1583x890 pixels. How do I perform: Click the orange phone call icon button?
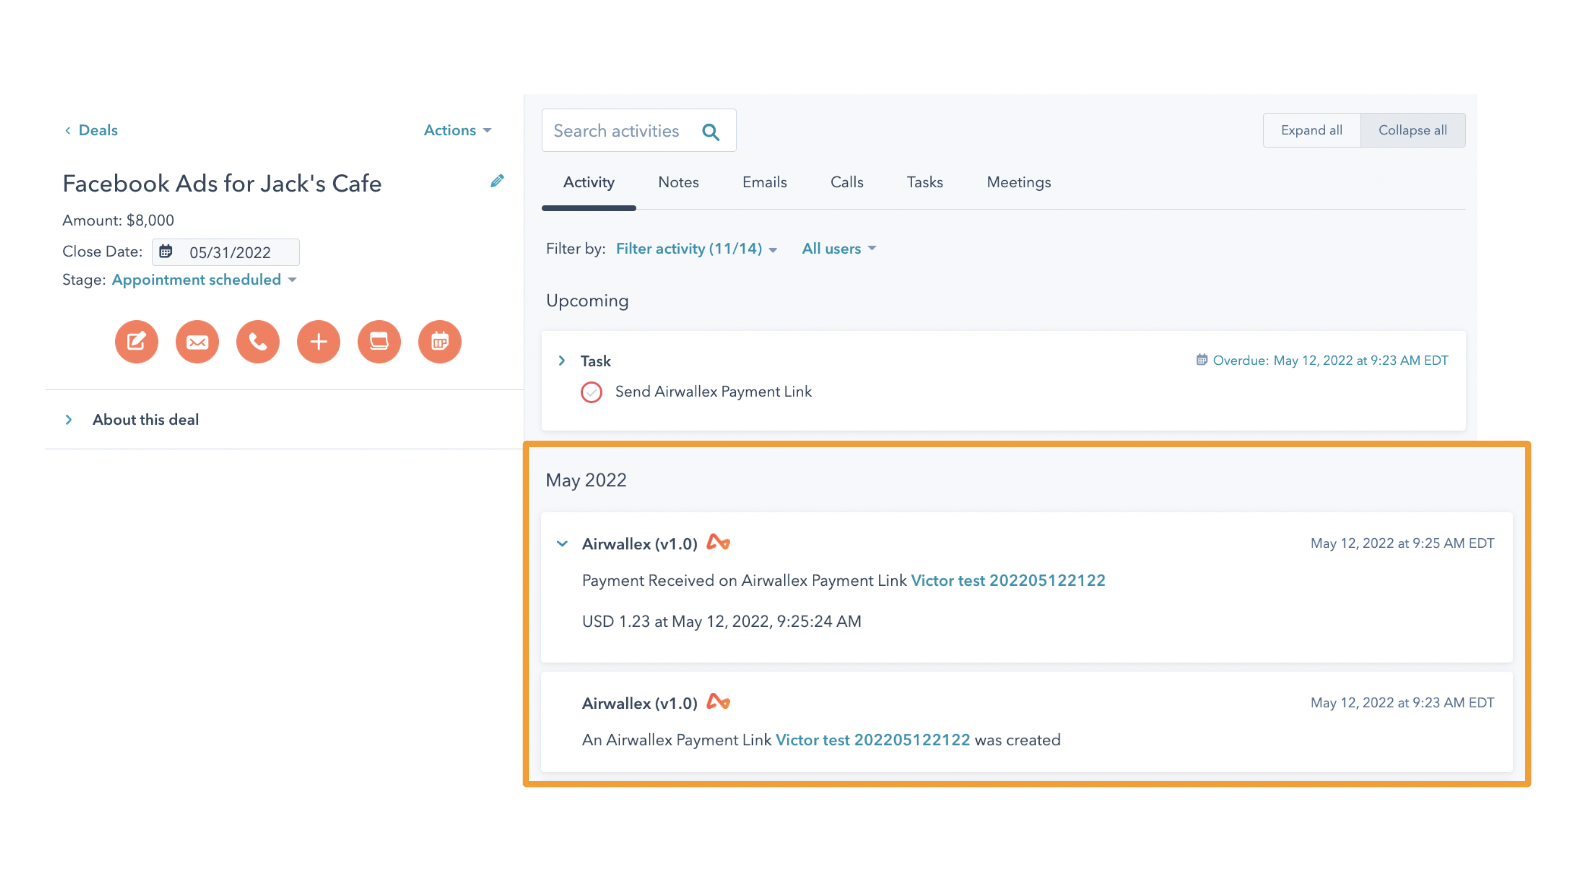258,342
